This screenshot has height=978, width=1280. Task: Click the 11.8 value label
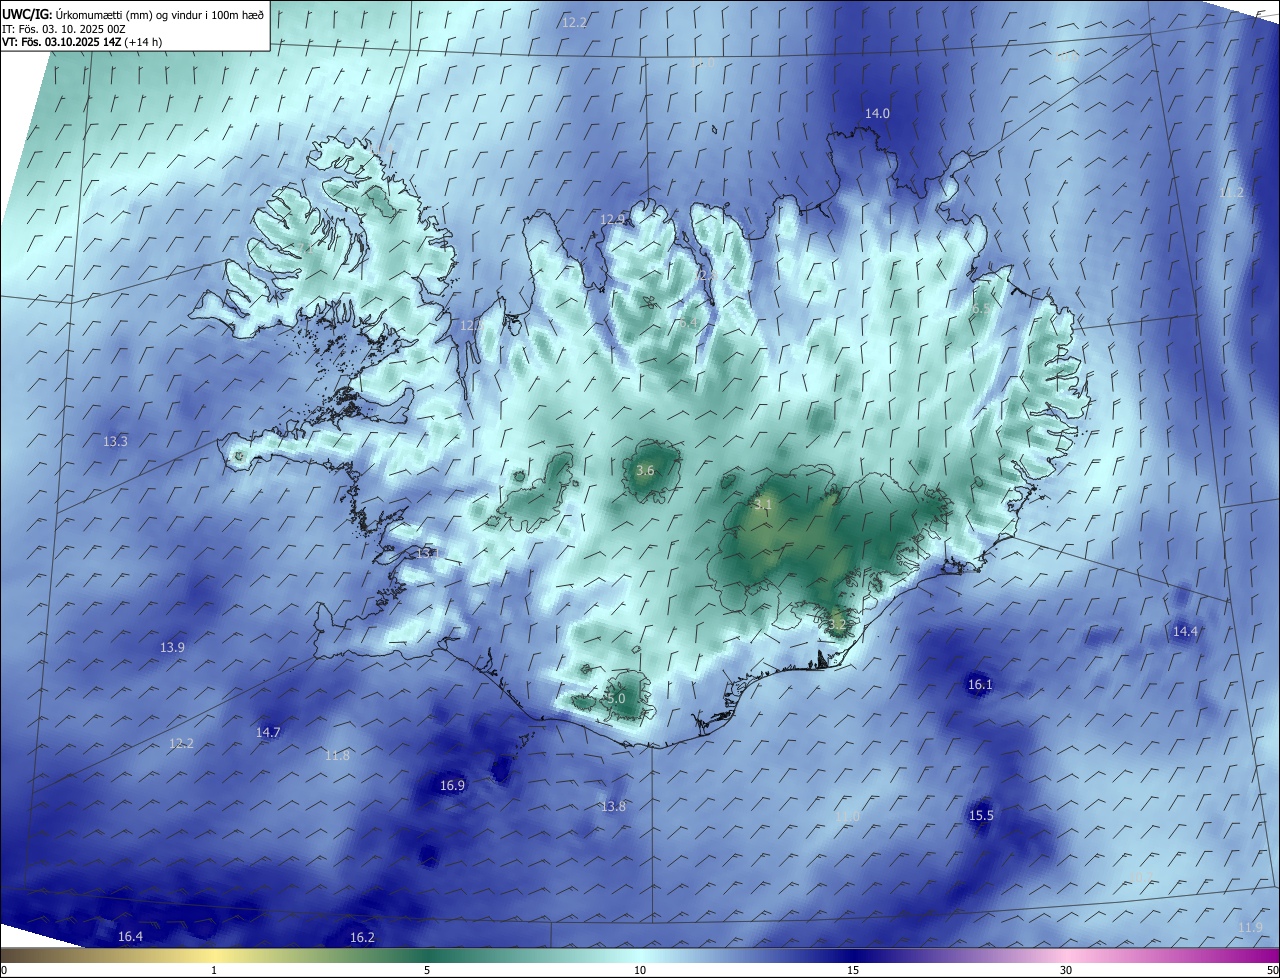point(337,755)
